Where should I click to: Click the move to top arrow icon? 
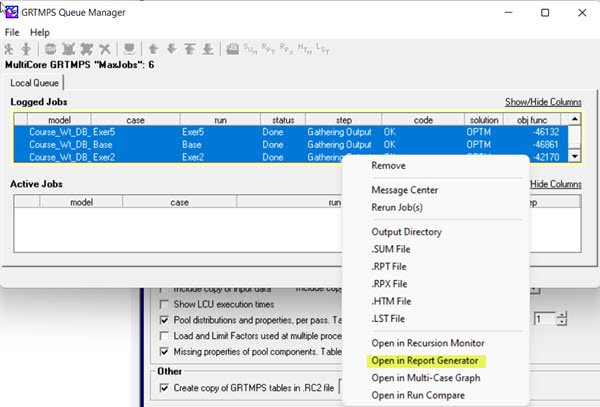point(189,48)
